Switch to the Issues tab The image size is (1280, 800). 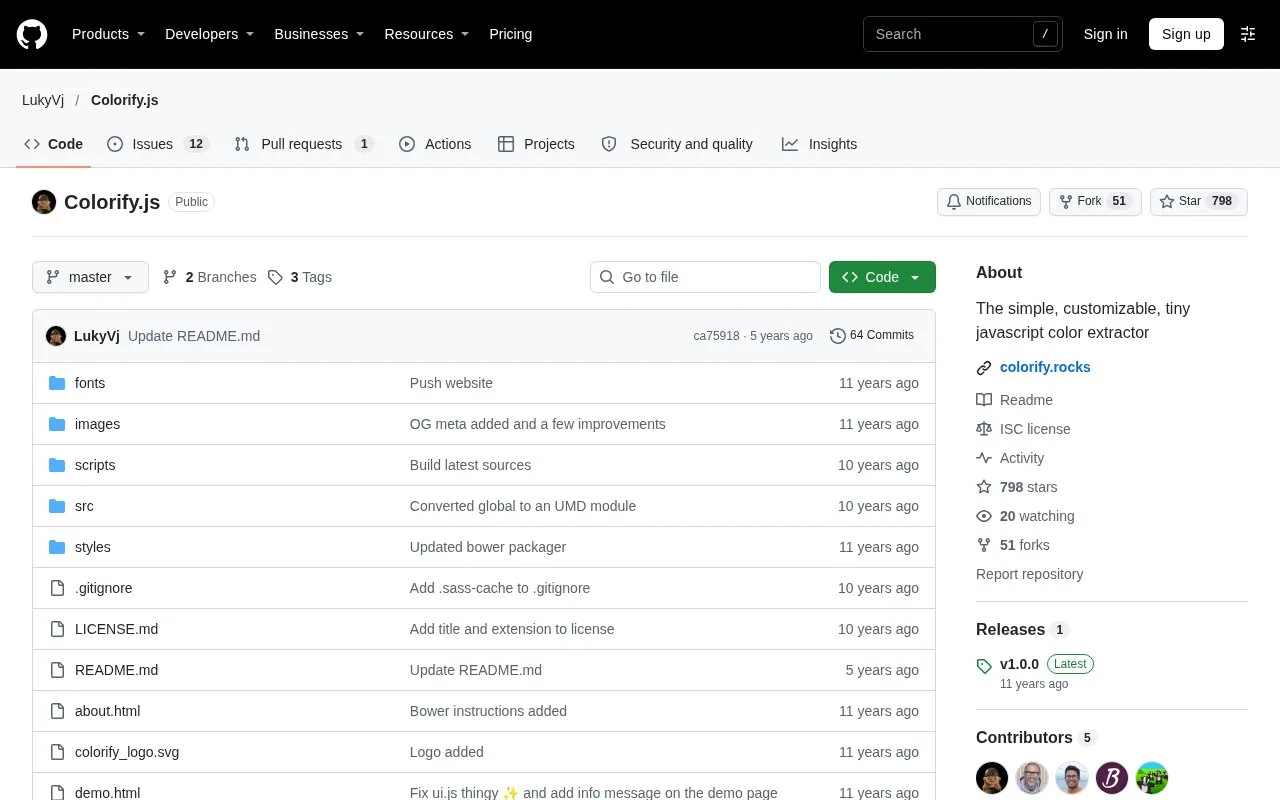(157, 144)
